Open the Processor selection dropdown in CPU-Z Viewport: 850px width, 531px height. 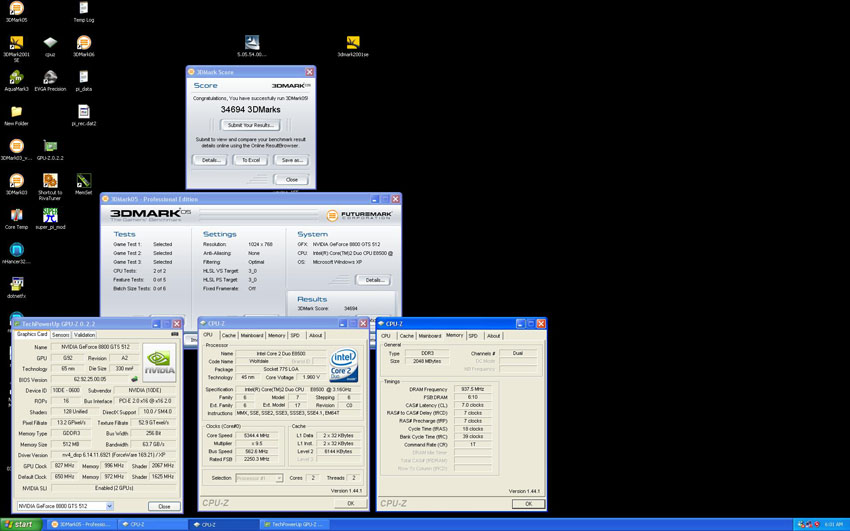click(279, 478)
